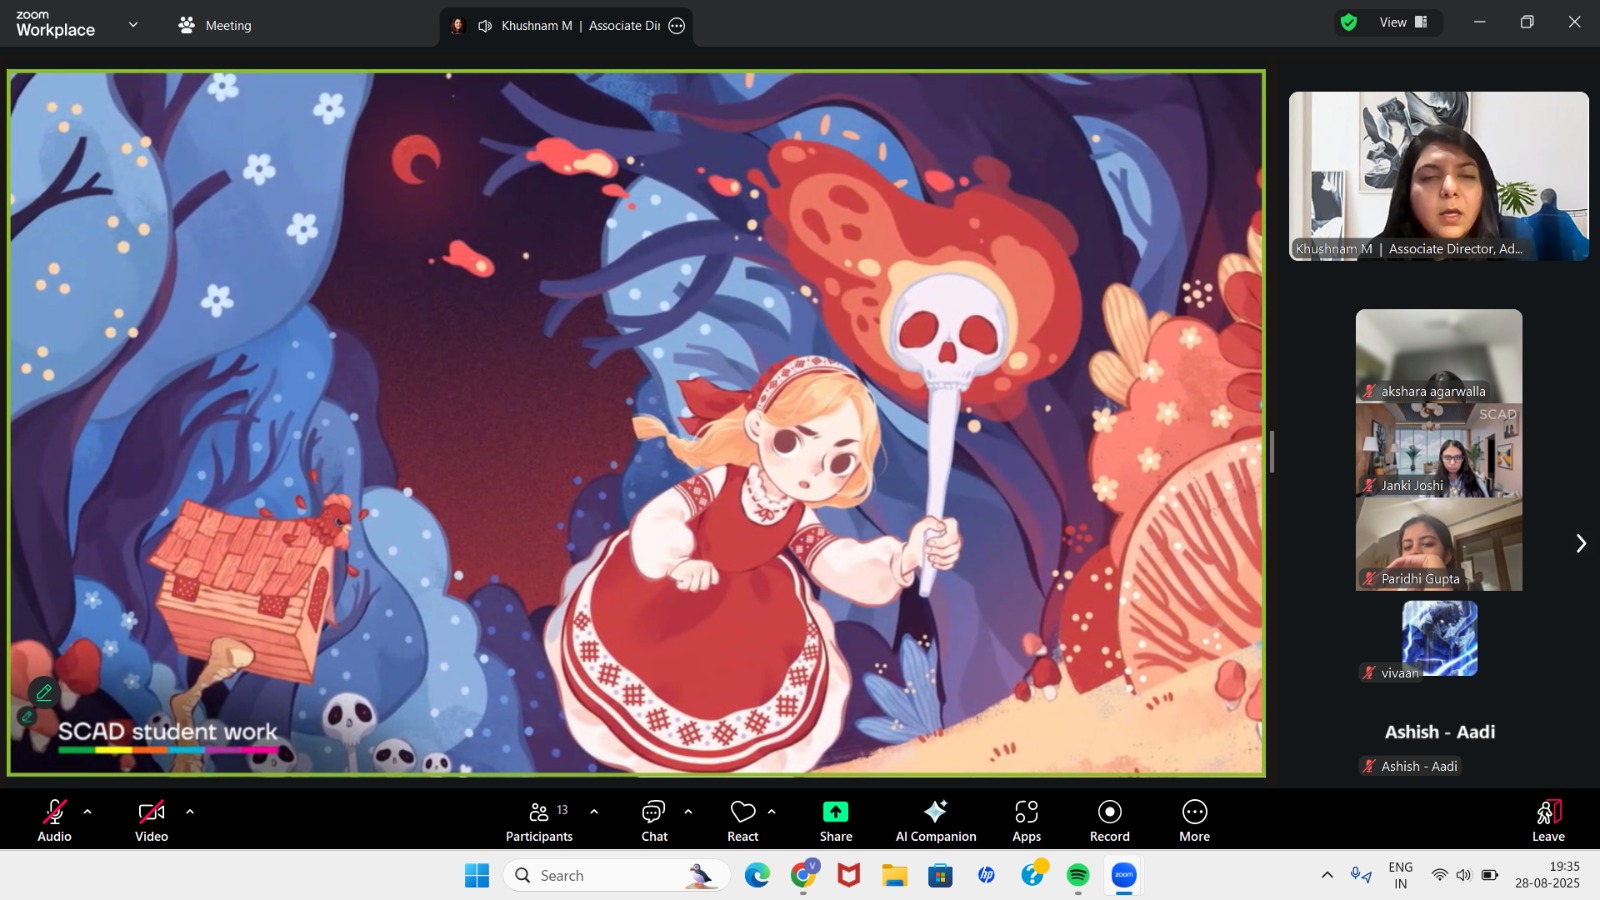Image resolution: width=1600 pixels, height=900 pixels.
Task: Select Khushnam M's video thumbnail
Action: pos(1438,175)
